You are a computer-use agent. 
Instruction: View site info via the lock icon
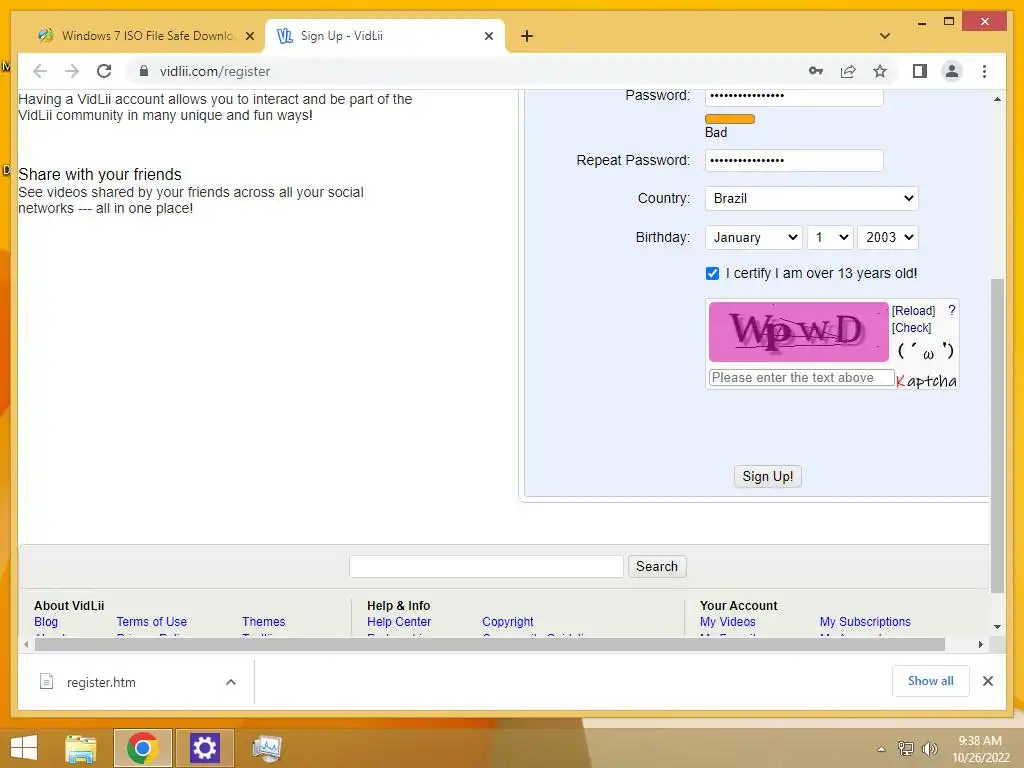tap(144, 71)
